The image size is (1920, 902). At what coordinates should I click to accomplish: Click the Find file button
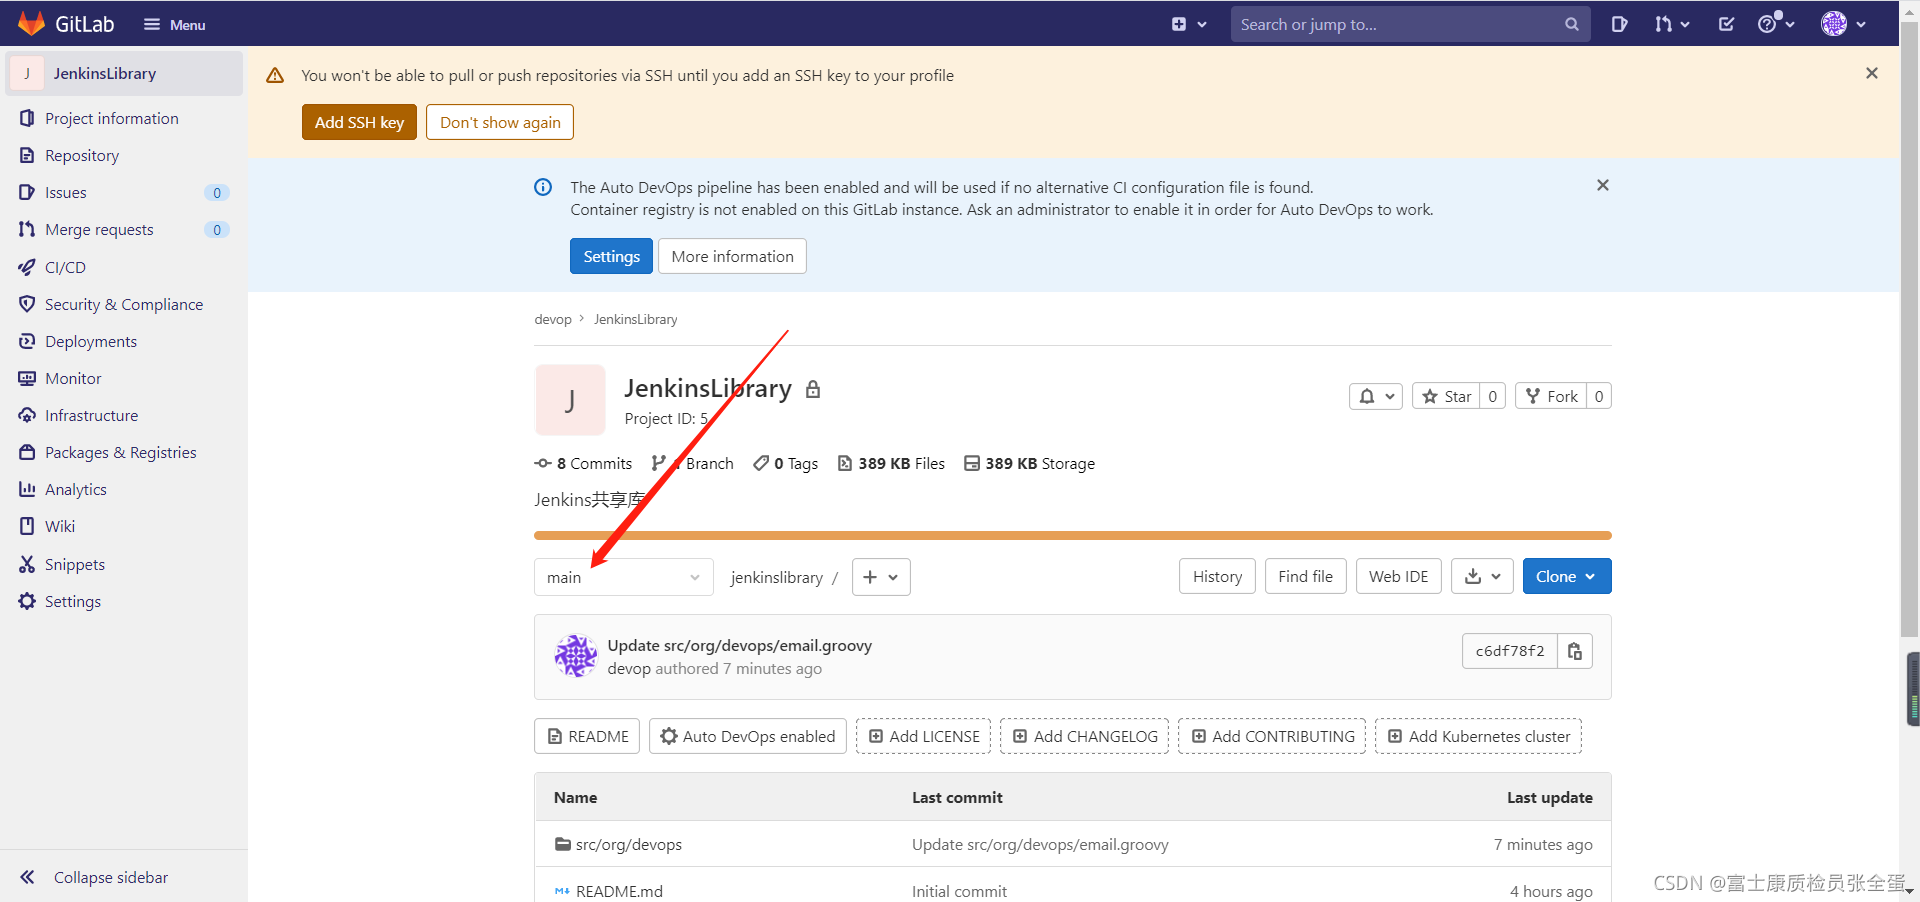coord(1305,576)
